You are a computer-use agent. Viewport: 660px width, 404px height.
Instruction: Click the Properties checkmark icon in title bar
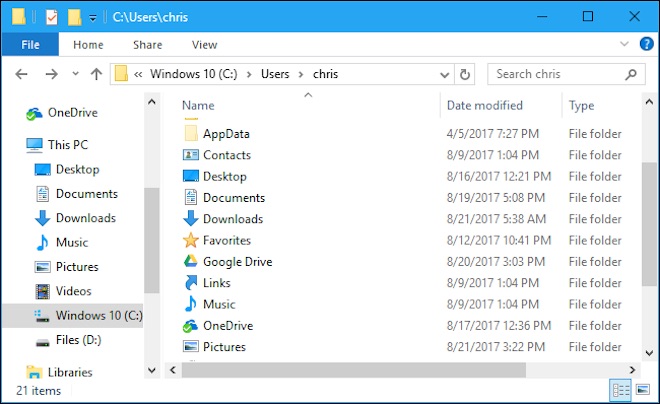click(x=52, y=17)
